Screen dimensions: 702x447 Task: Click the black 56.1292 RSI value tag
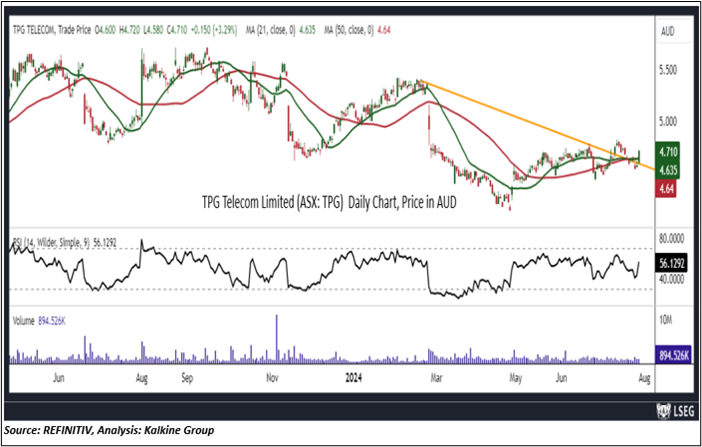point(671,264)
